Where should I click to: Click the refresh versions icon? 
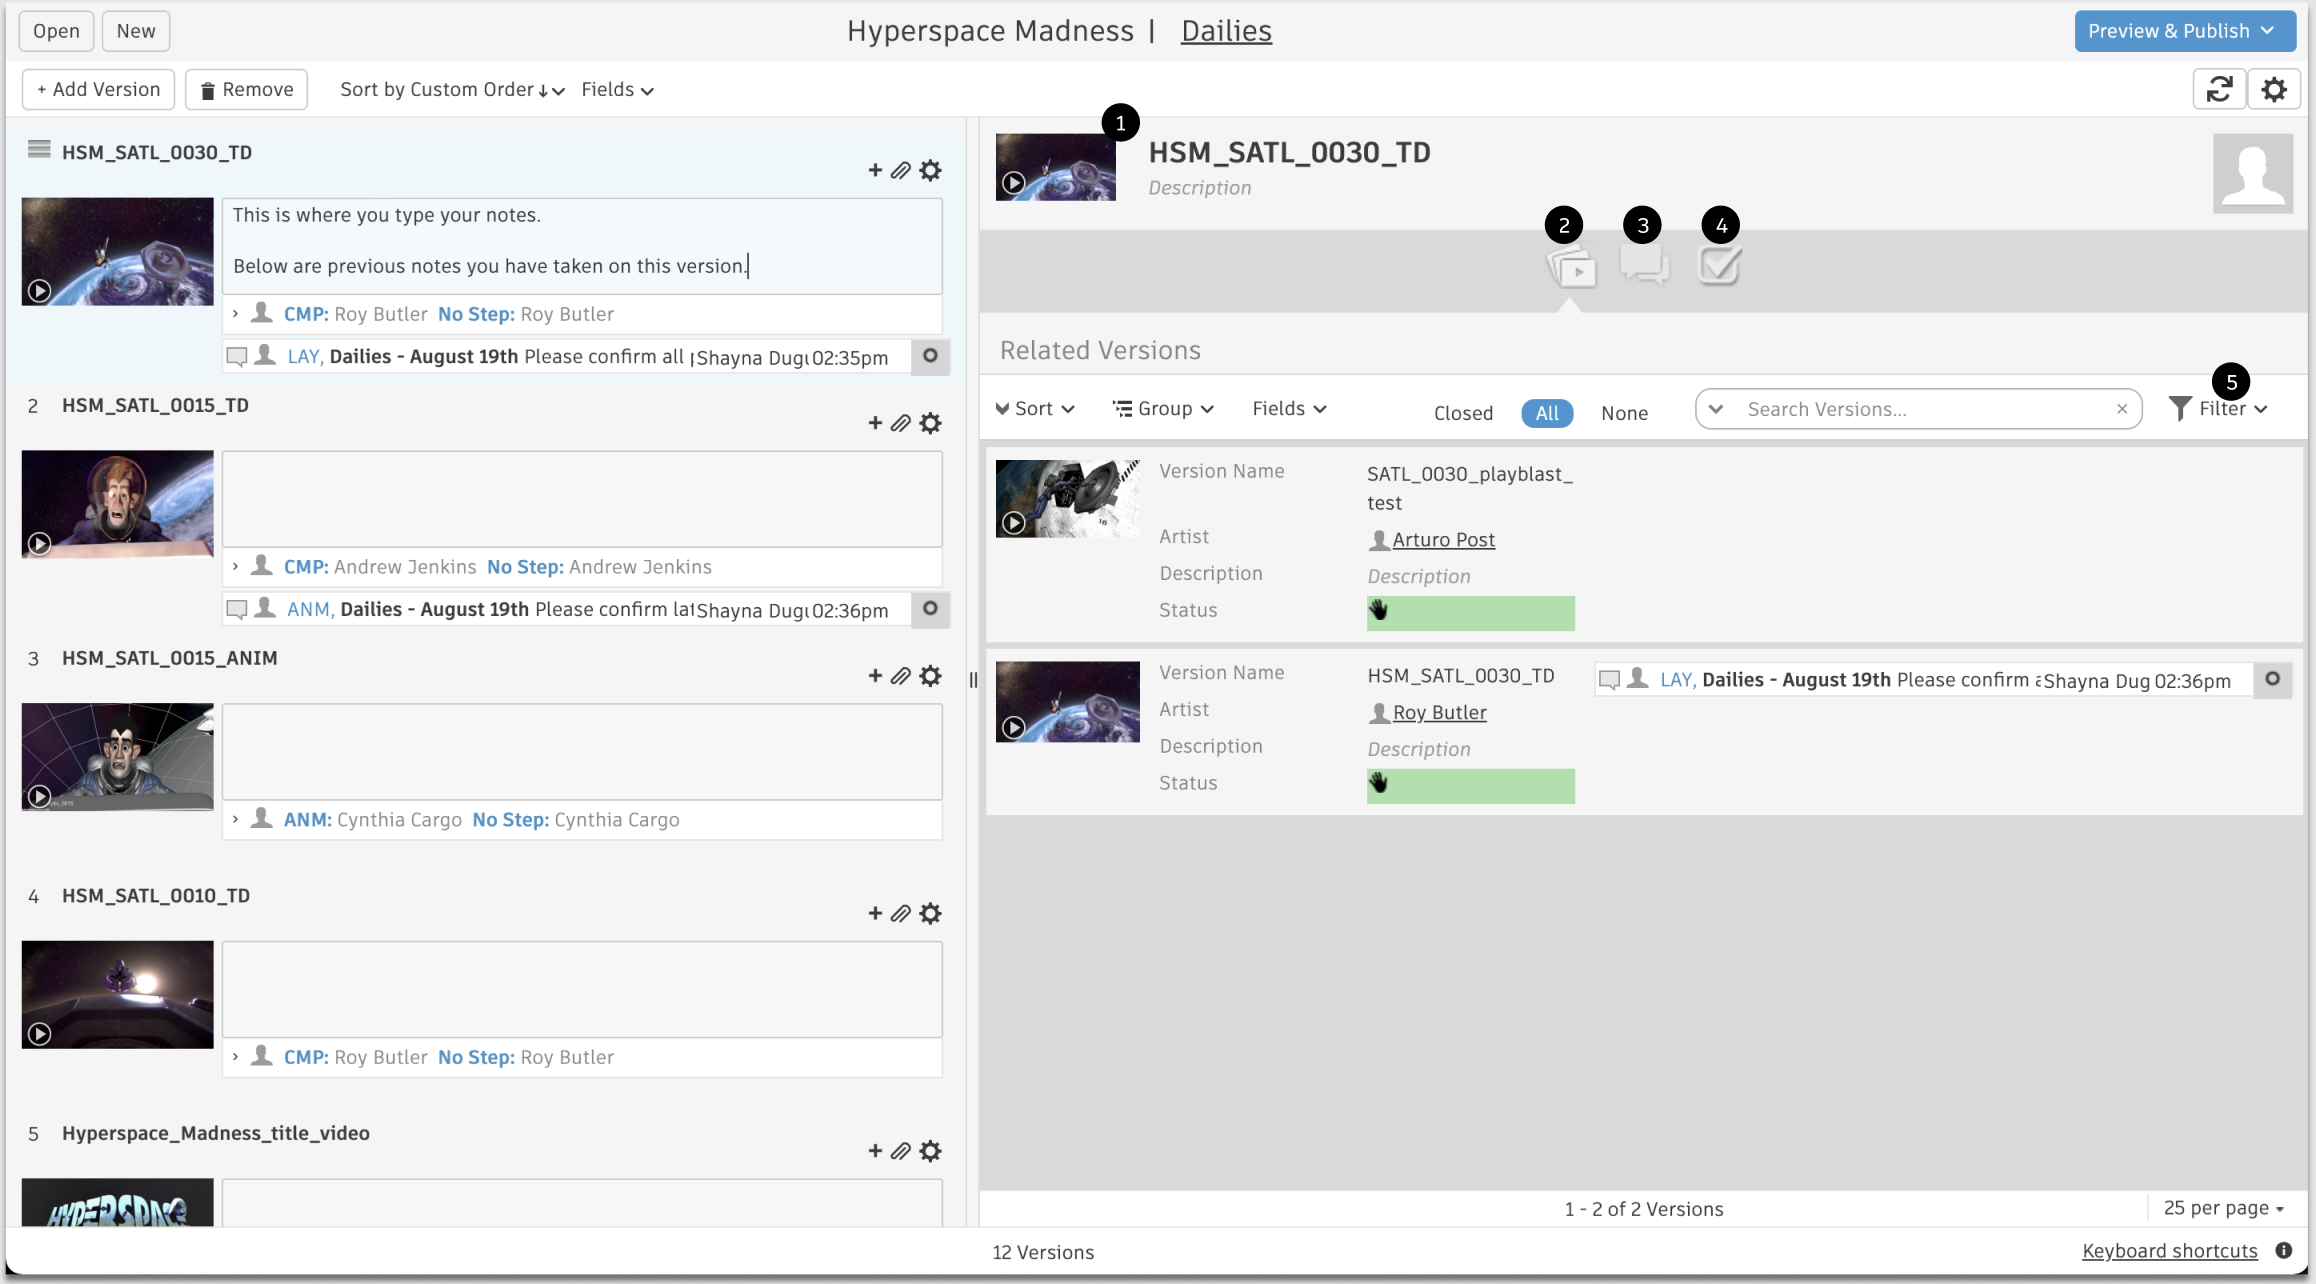2220,87
